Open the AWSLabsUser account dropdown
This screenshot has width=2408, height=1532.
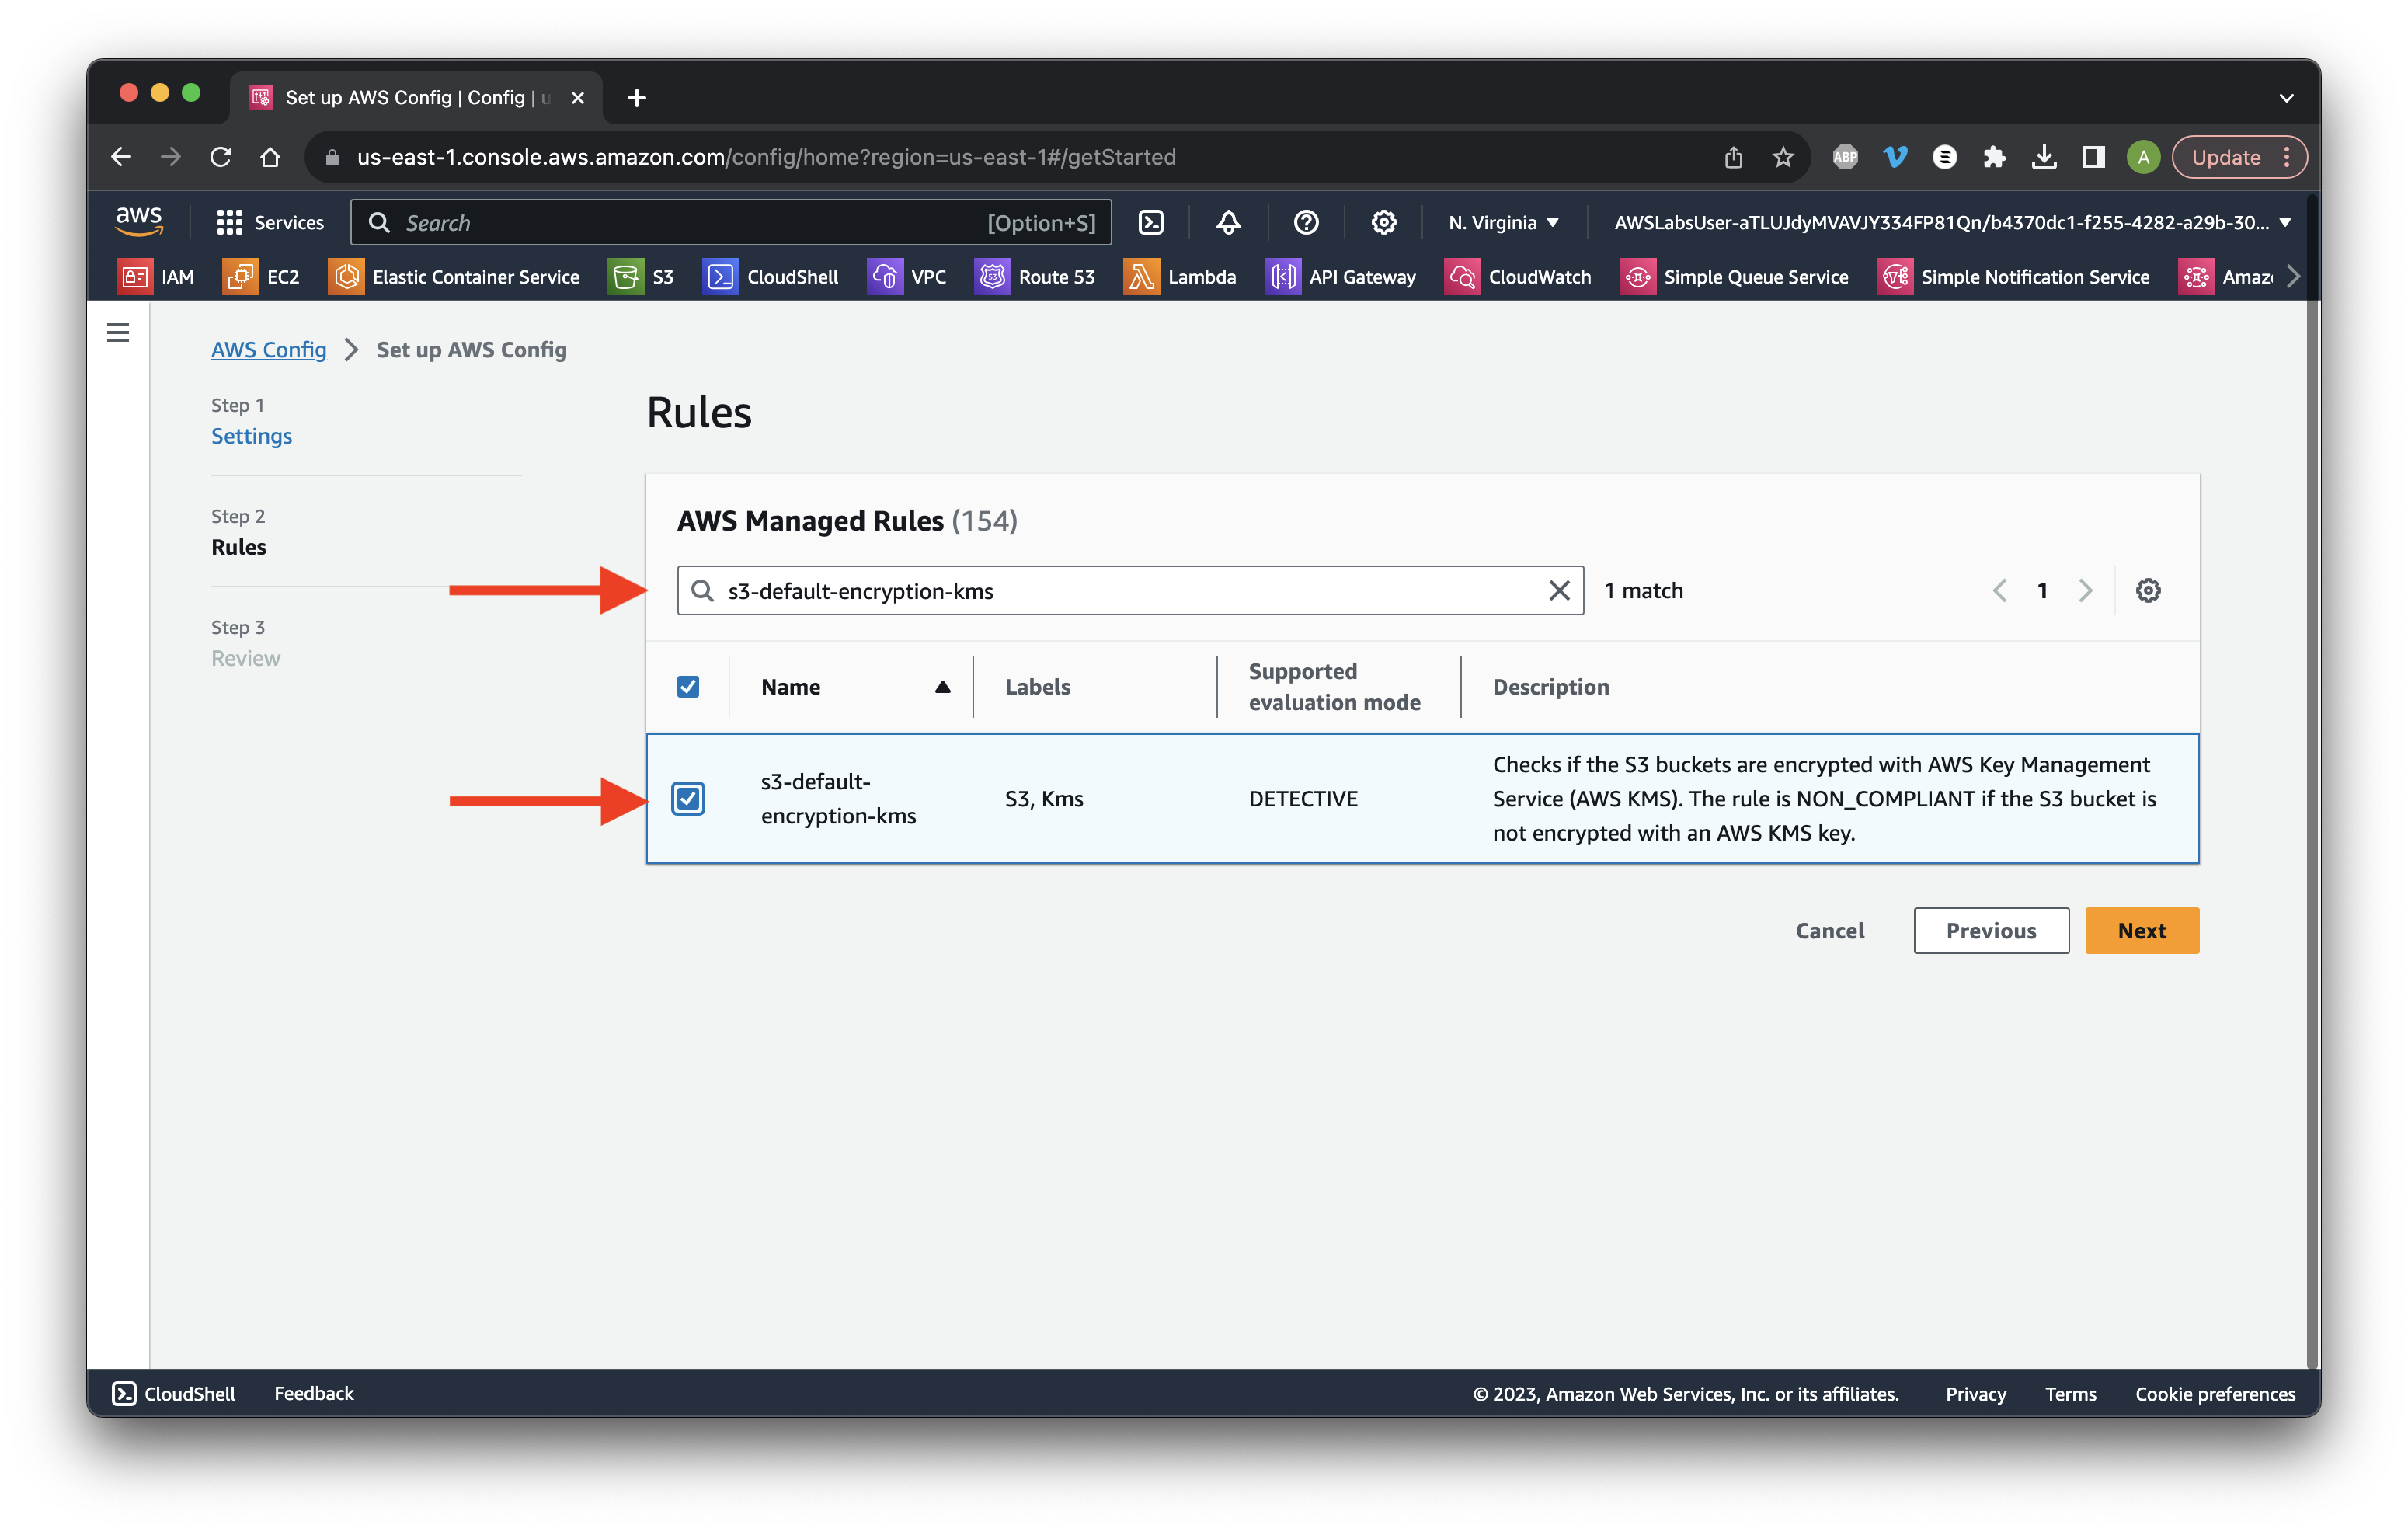coord(1952,222)
